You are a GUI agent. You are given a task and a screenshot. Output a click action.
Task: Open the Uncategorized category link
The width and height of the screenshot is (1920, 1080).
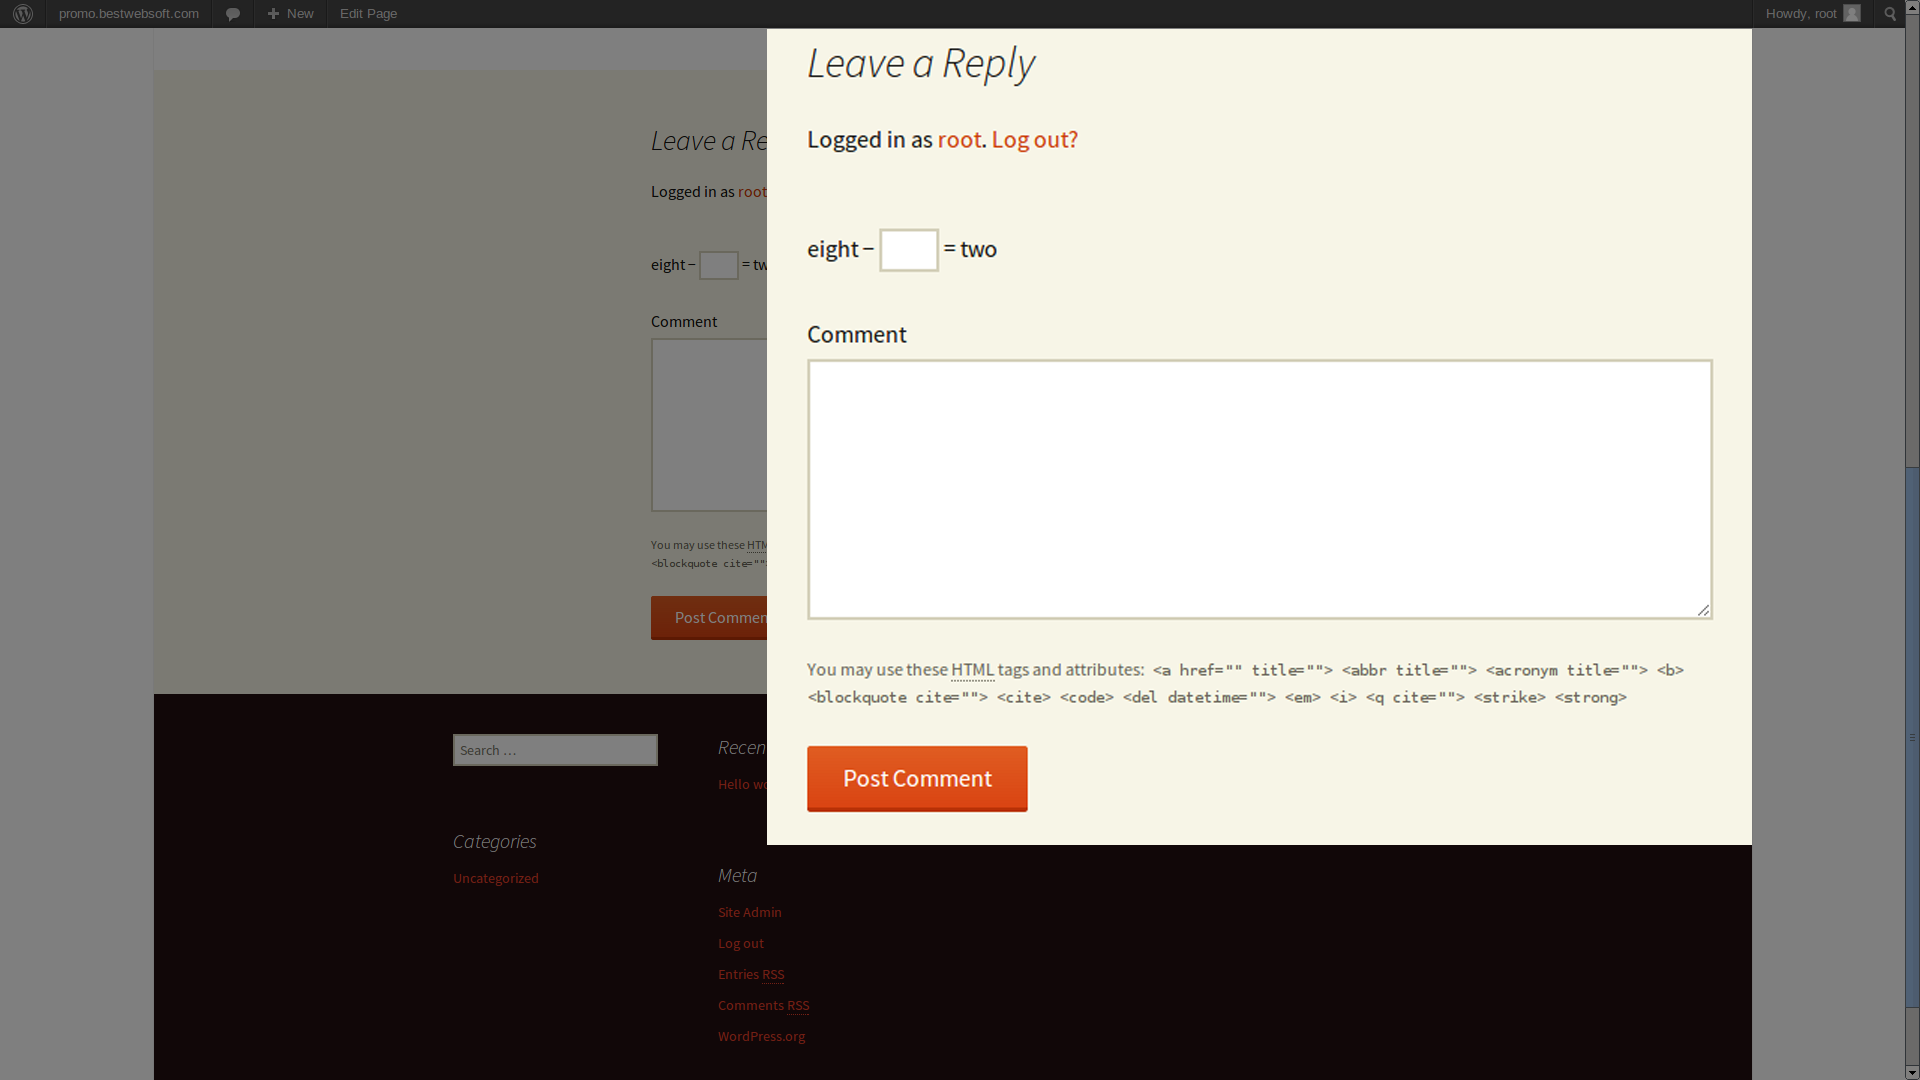pyautogui.click(x=496, y=878)
